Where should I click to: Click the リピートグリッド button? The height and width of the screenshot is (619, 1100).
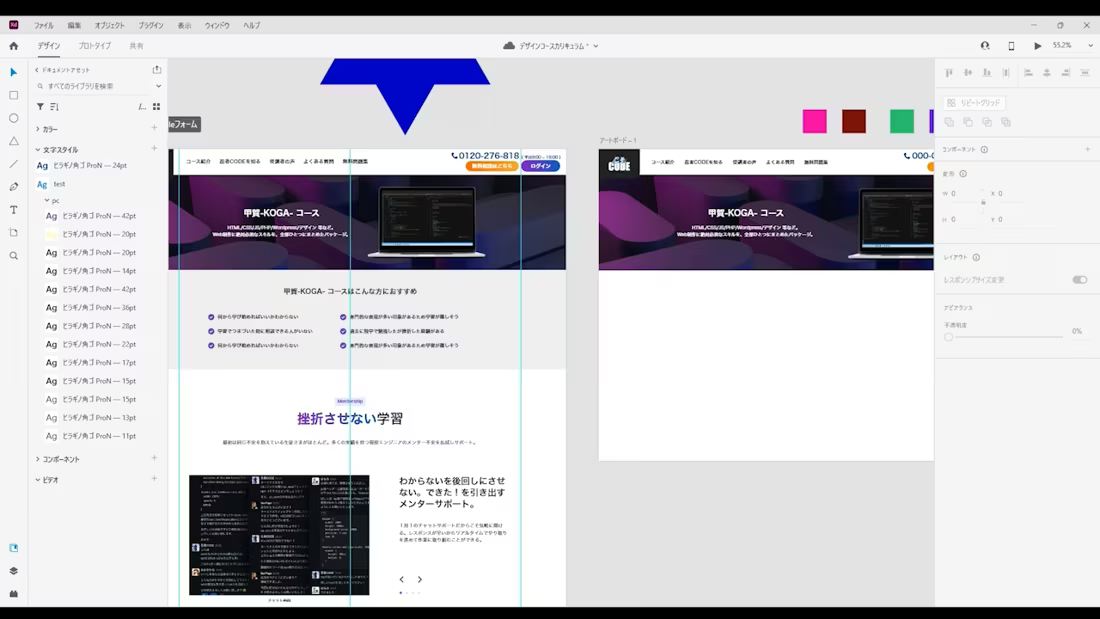coord(974,102)
